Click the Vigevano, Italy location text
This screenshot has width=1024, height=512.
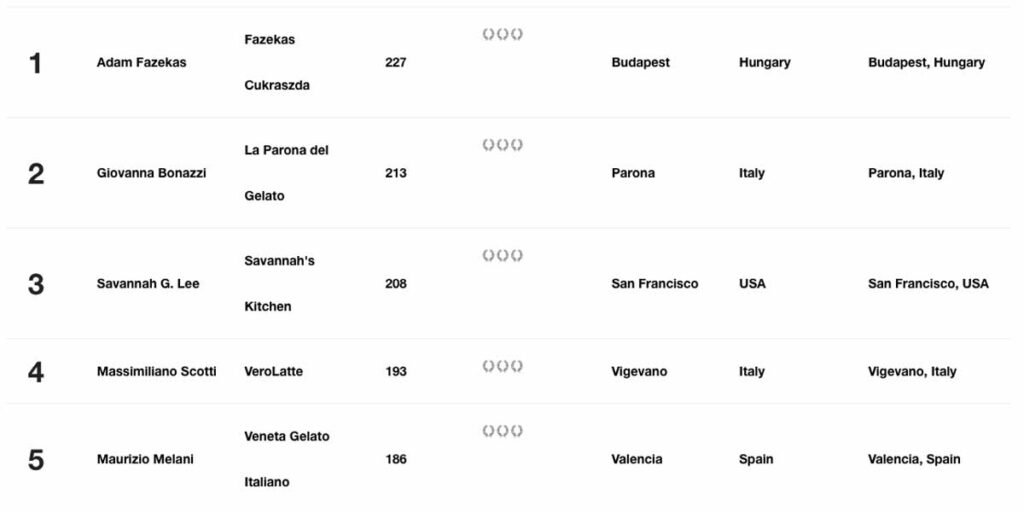[x=912, y=371]
